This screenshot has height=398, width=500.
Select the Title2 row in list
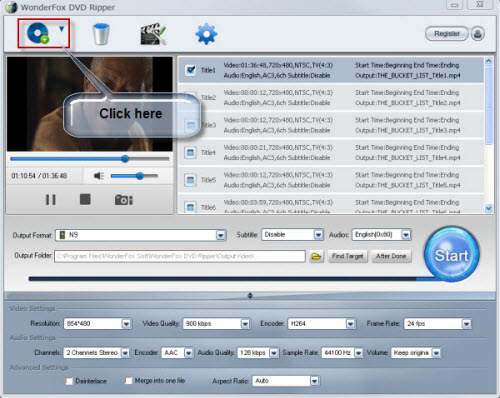(x=331, y=97)
